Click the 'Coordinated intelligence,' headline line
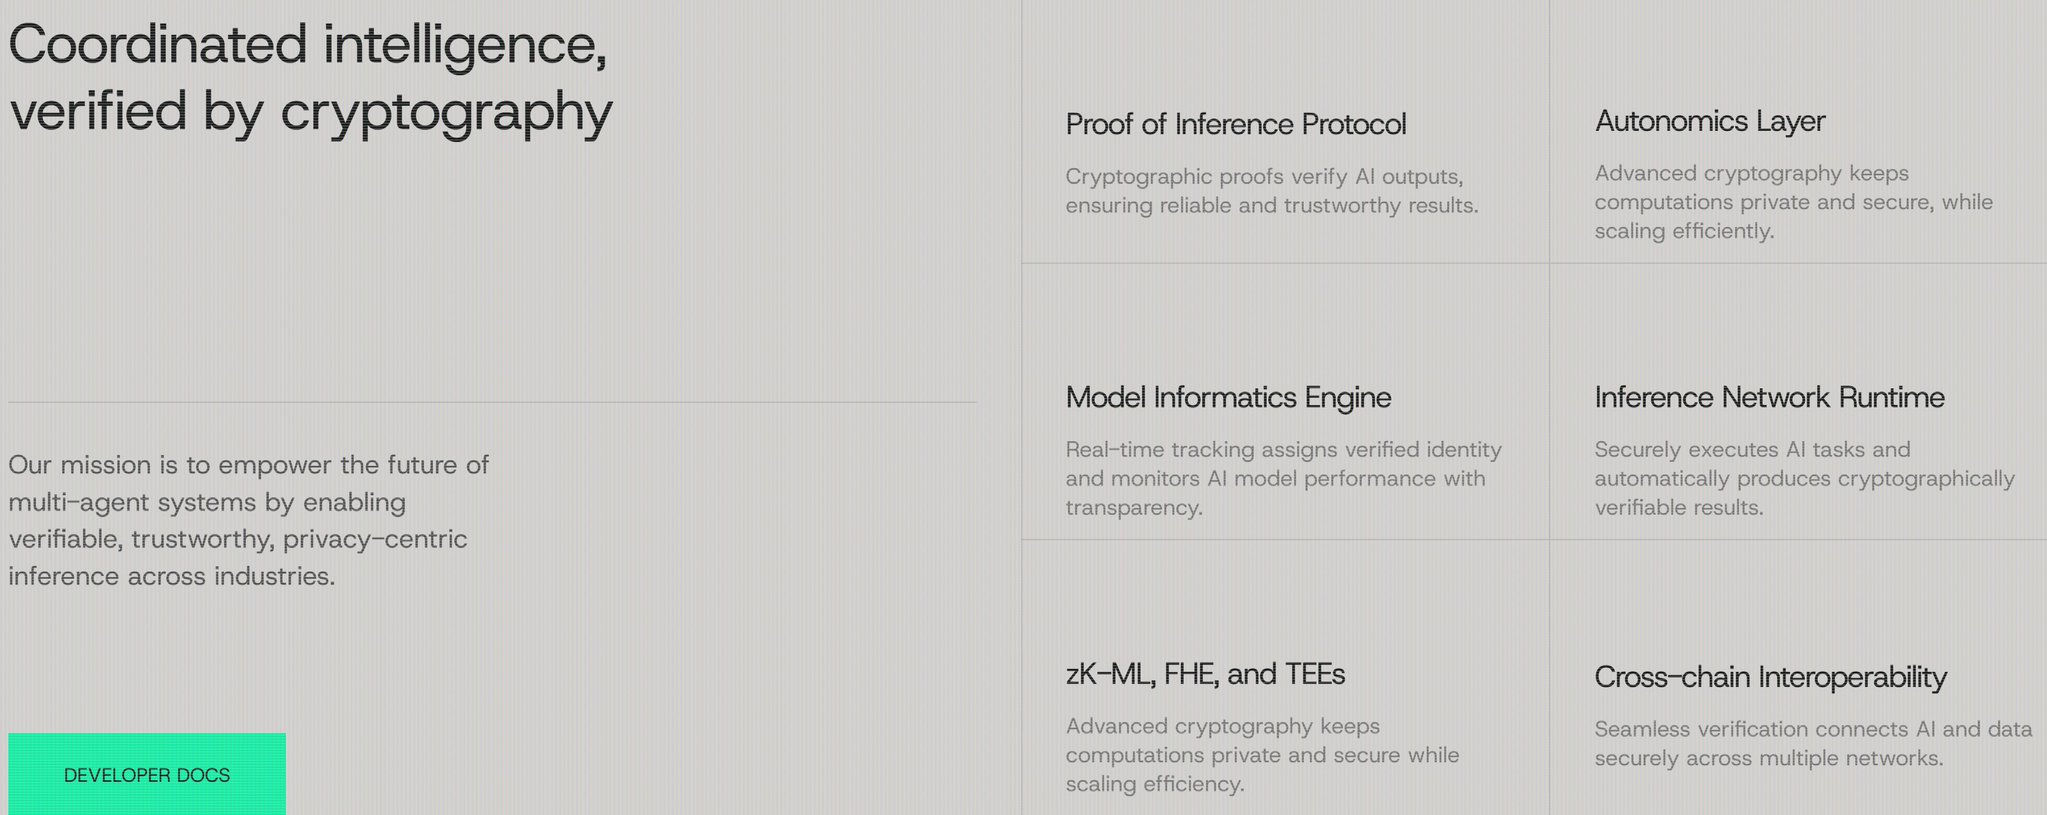 click(308, 45)
